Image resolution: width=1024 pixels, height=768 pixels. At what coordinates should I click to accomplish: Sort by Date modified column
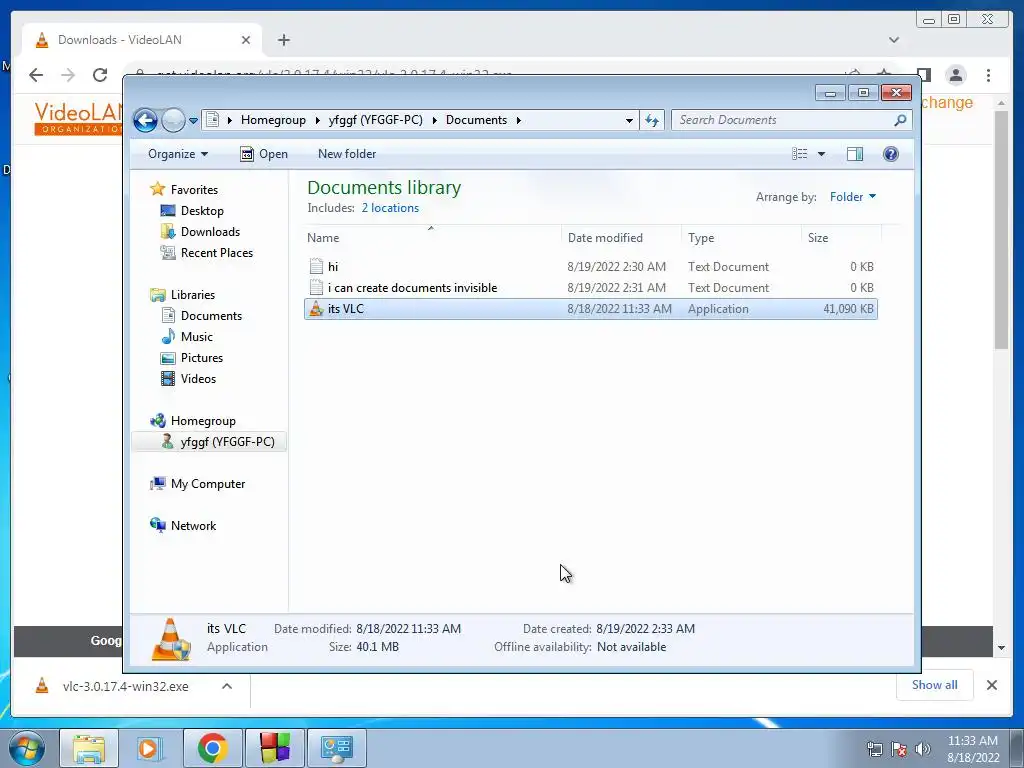(x=620, y=238)
